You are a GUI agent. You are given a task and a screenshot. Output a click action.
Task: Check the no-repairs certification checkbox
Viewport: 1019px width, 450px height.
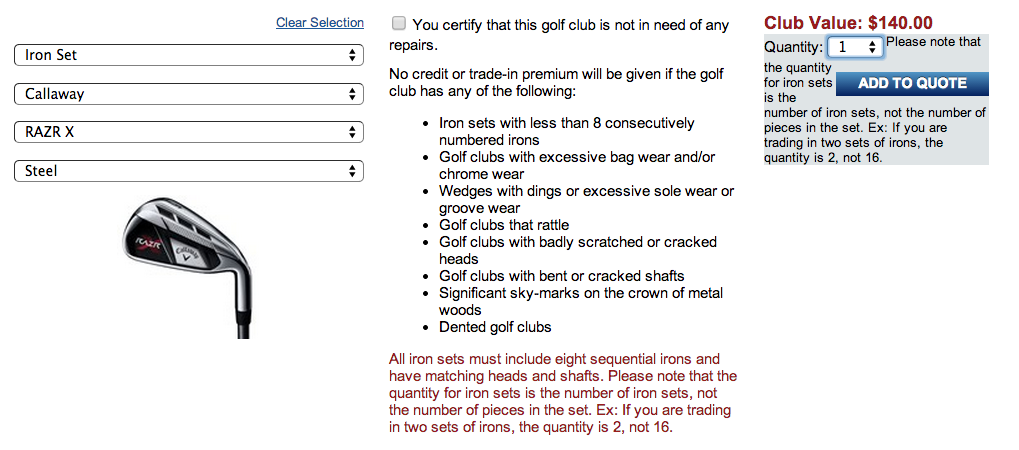click(x=400, y=23)
